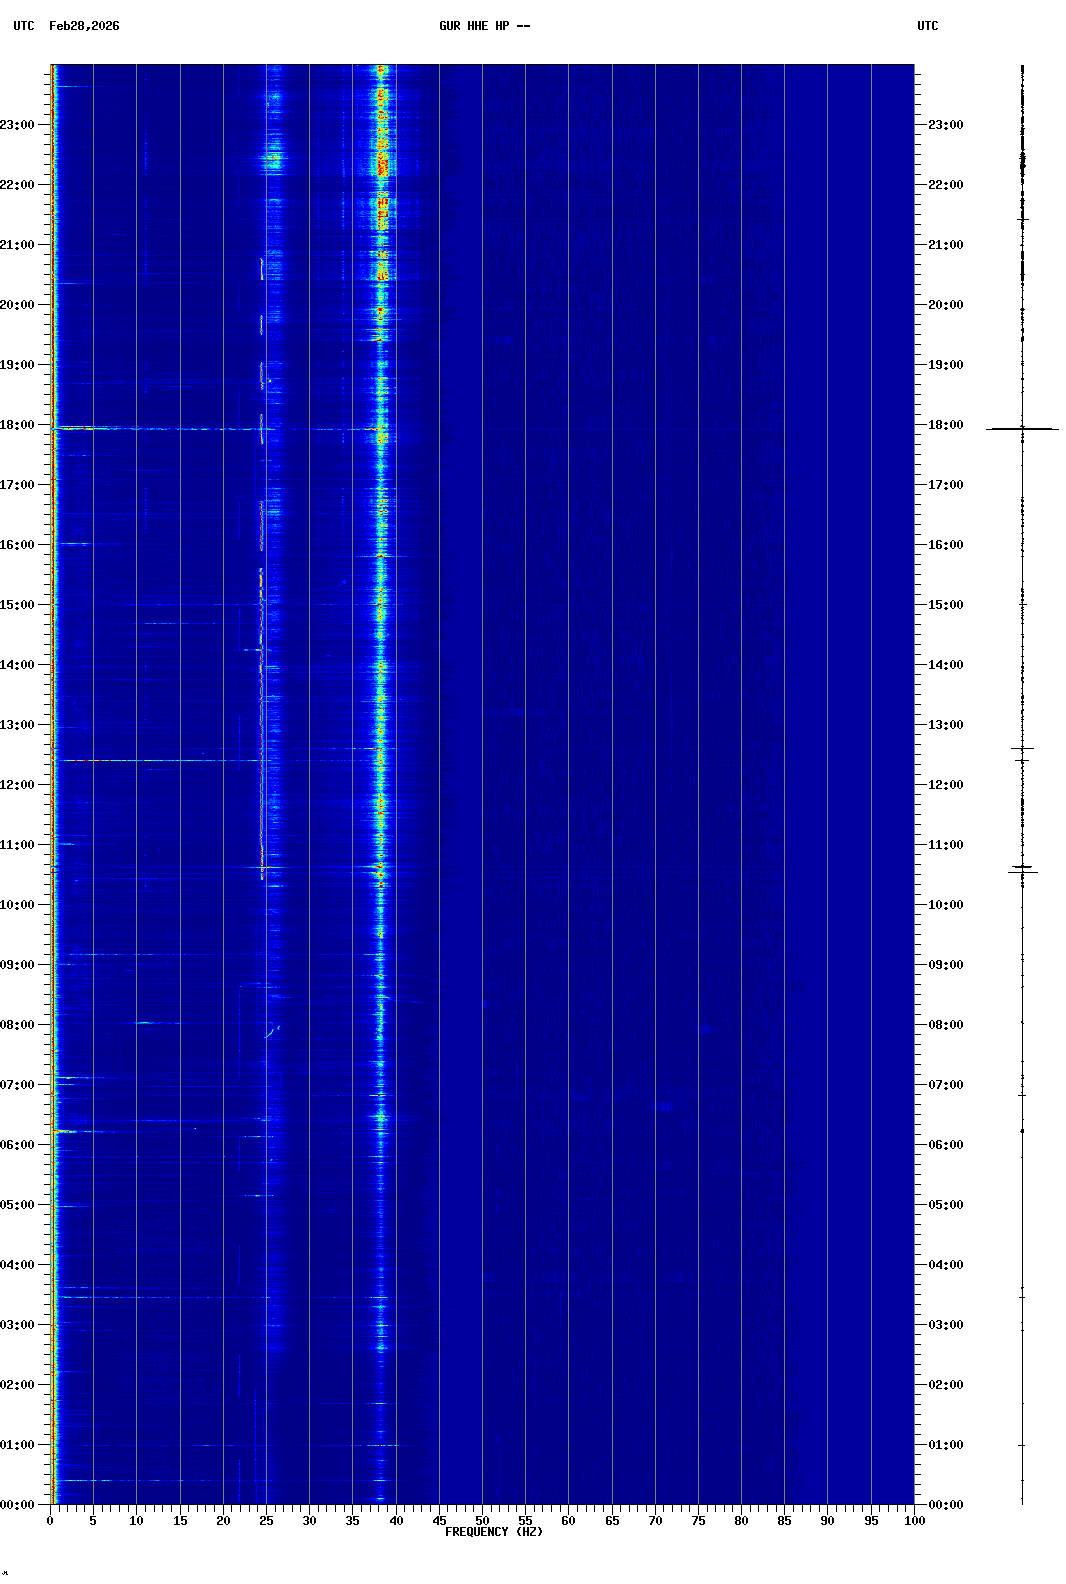Click the 100 tick label on the frequency axis
1066x1584 pixels.
(914, 1521)
